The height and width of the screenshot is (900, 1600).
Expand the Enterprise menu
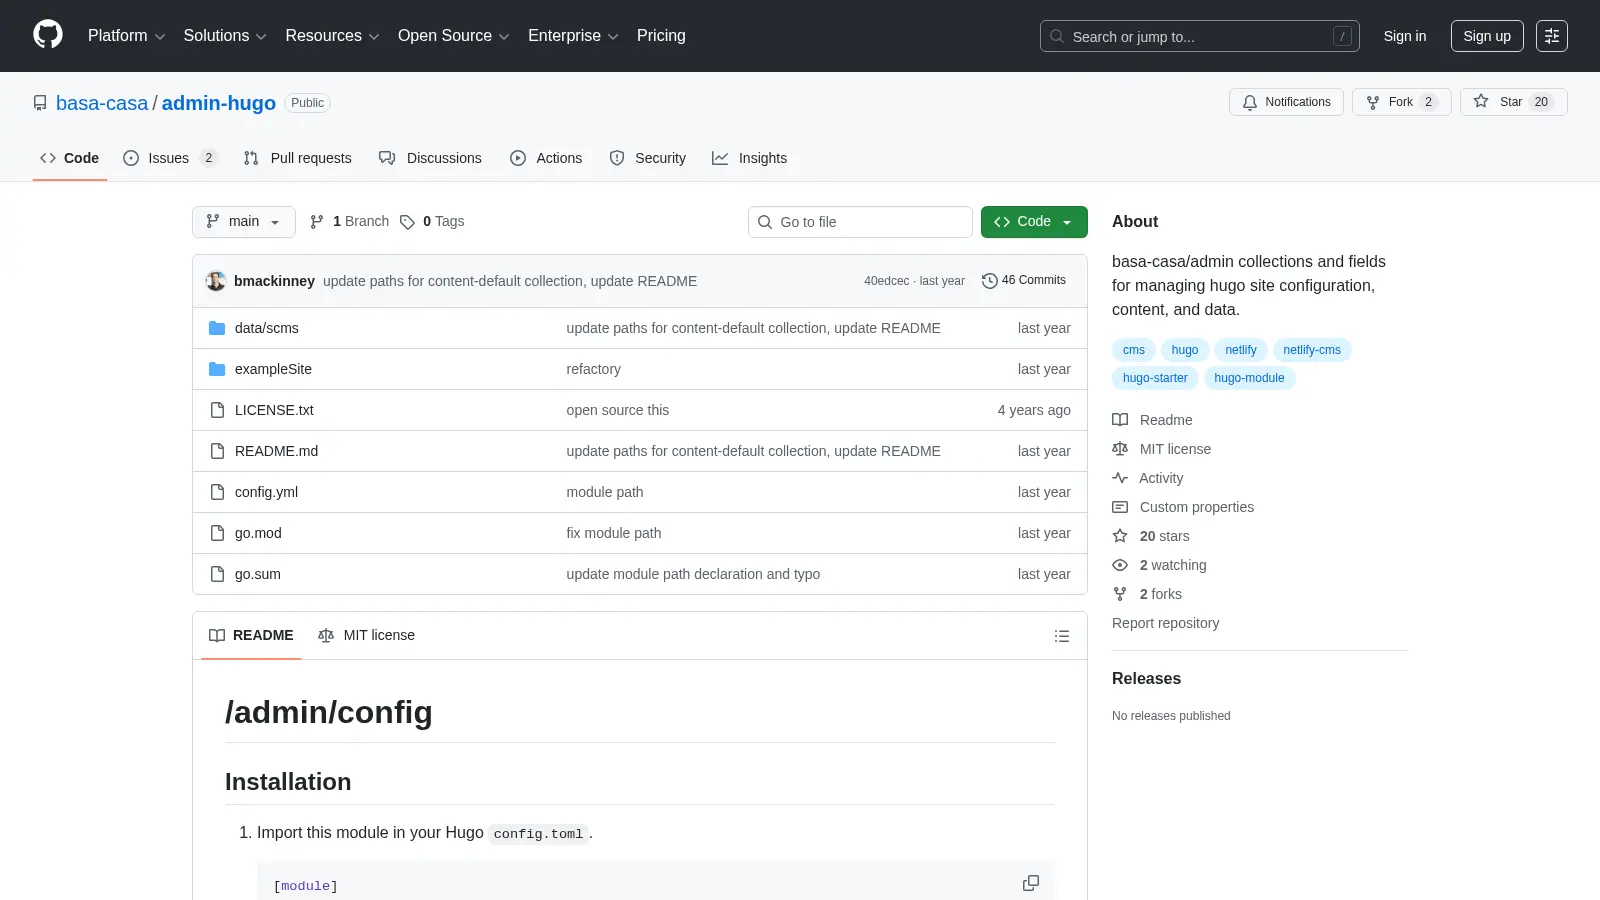[x=573, y=36]
